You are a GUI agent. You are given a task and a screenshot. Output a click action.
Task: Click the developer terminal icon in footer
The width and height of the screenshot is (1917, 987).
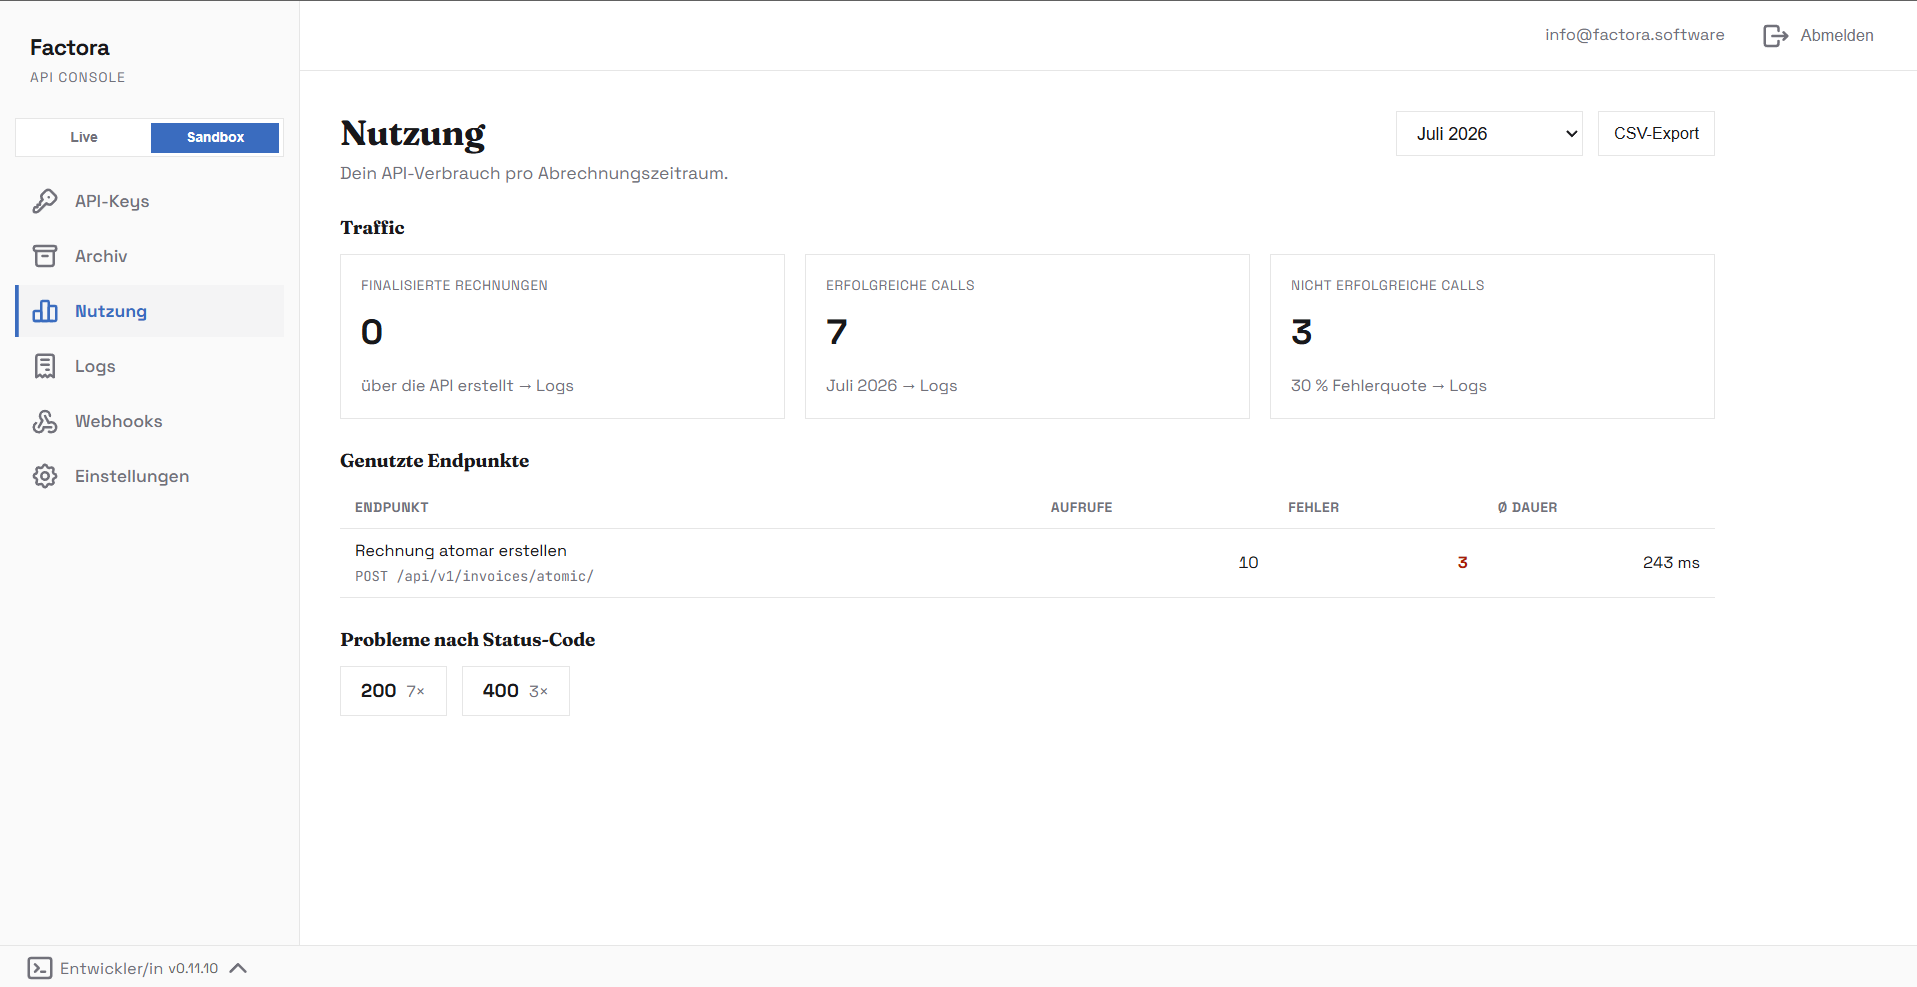(x=40, y=968)
